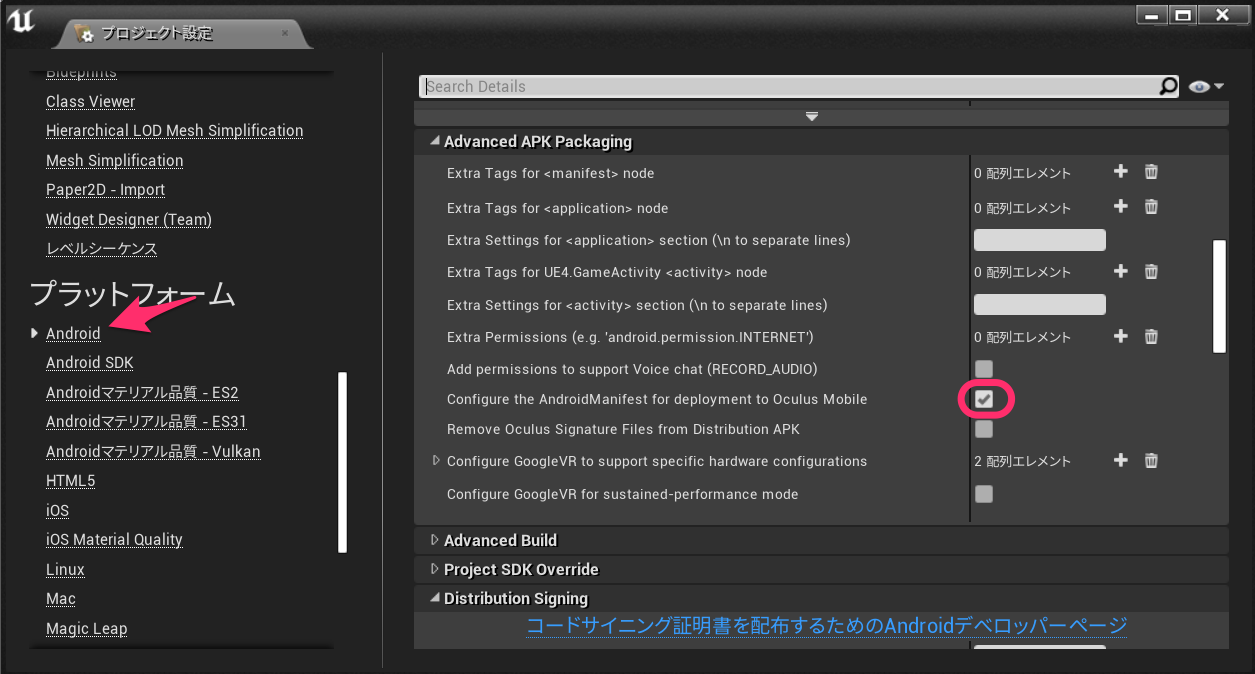Screen dimensions: 1255x674
Task: Open the Android developer code signing page link
Action: coord(827,626)
